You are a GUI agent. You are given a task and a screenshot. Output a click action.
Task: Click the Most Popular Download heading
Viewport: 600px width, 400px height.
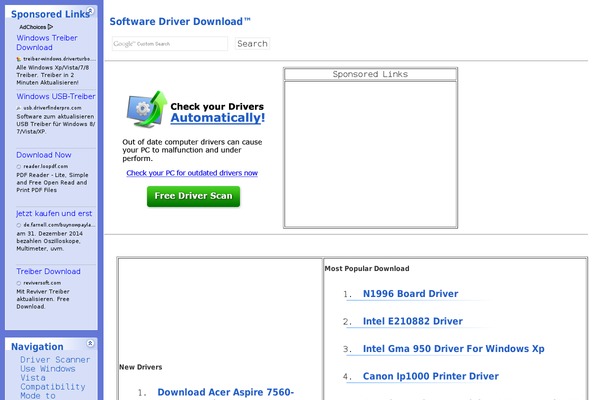(367, 269)
